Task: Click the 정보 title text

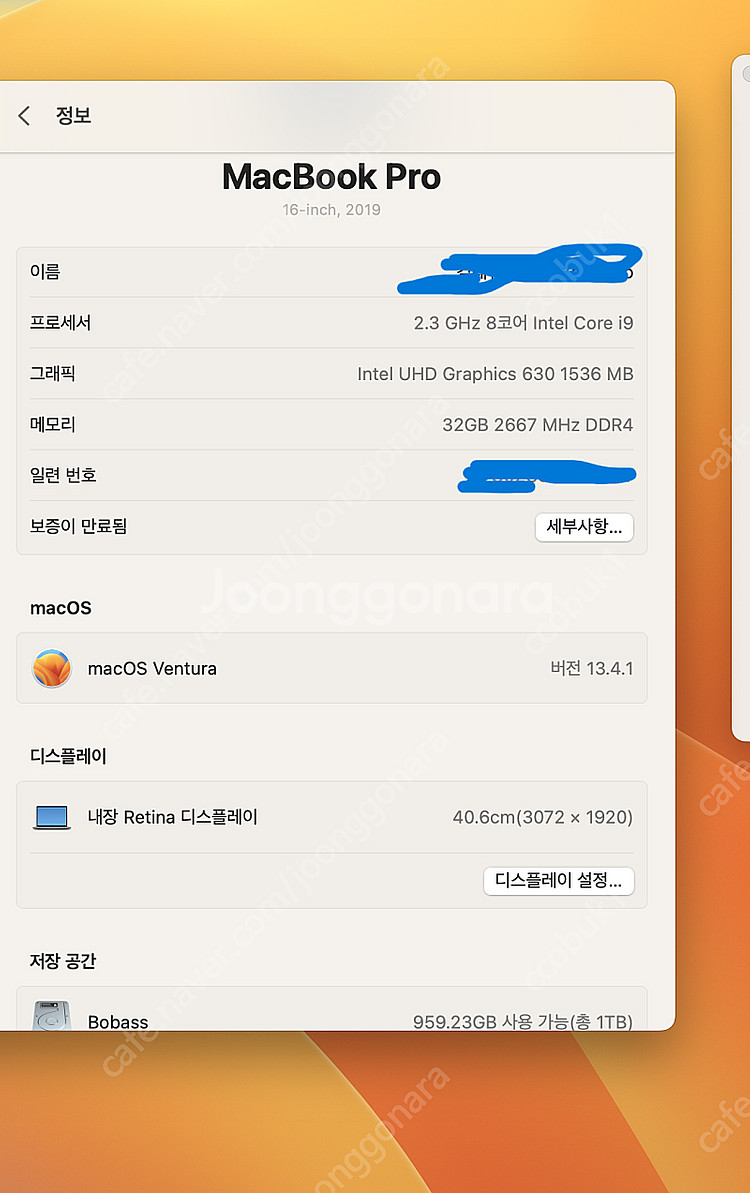Action: coord(73,116)
